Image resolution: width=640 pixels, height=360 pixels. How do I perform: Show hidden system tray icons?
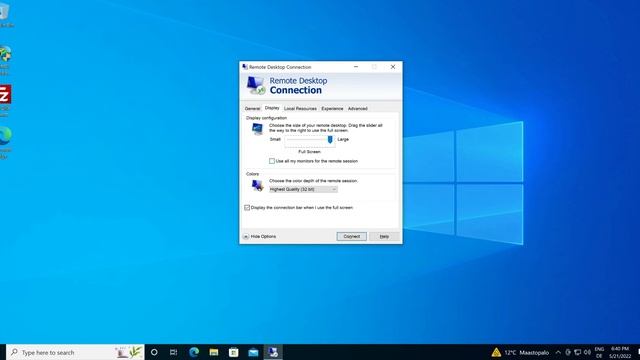click(x=558, y=352)
